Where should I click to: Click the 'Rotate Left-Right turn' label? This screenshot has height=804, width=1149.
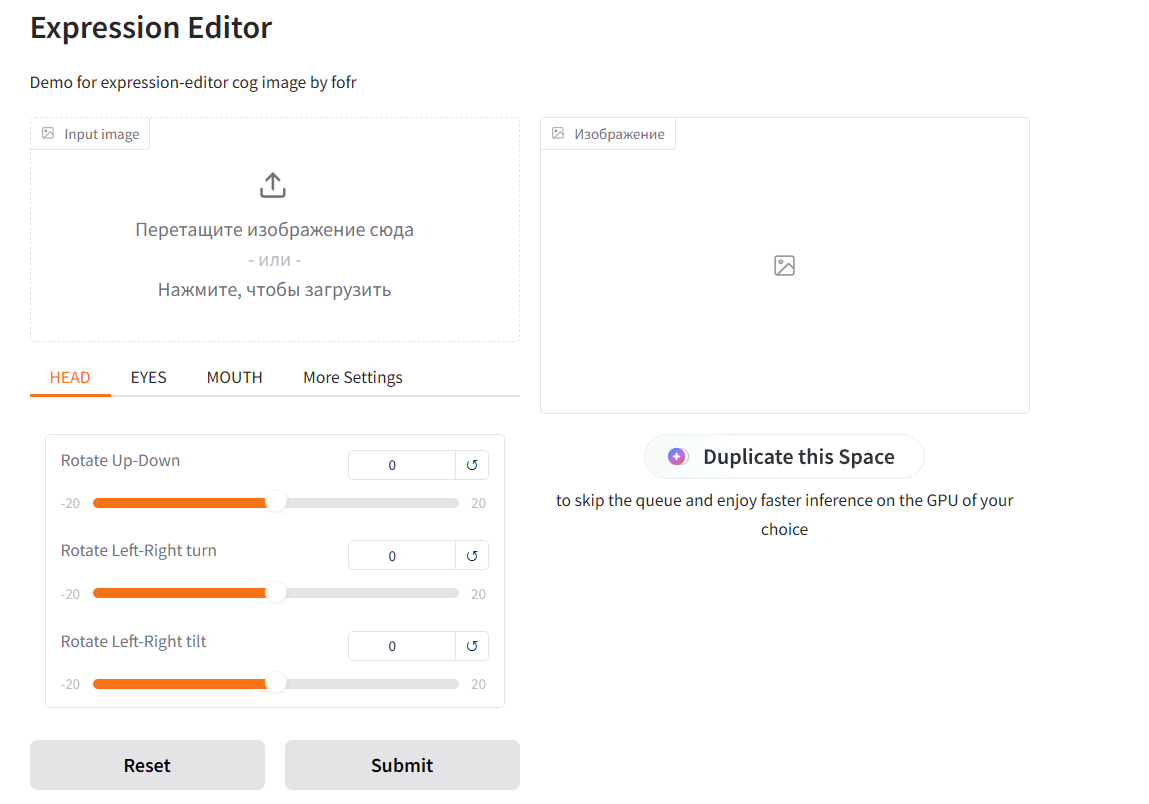pyautogui.click(x=138, y=550)
